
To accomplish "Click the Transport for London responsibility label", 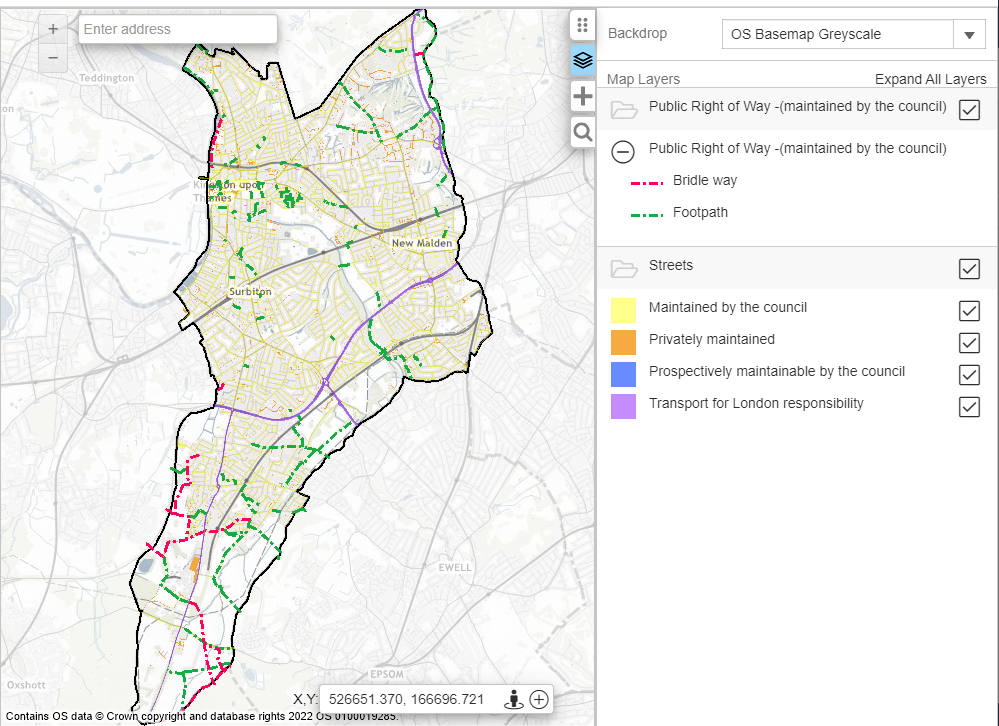I will [x=756, y=403].
